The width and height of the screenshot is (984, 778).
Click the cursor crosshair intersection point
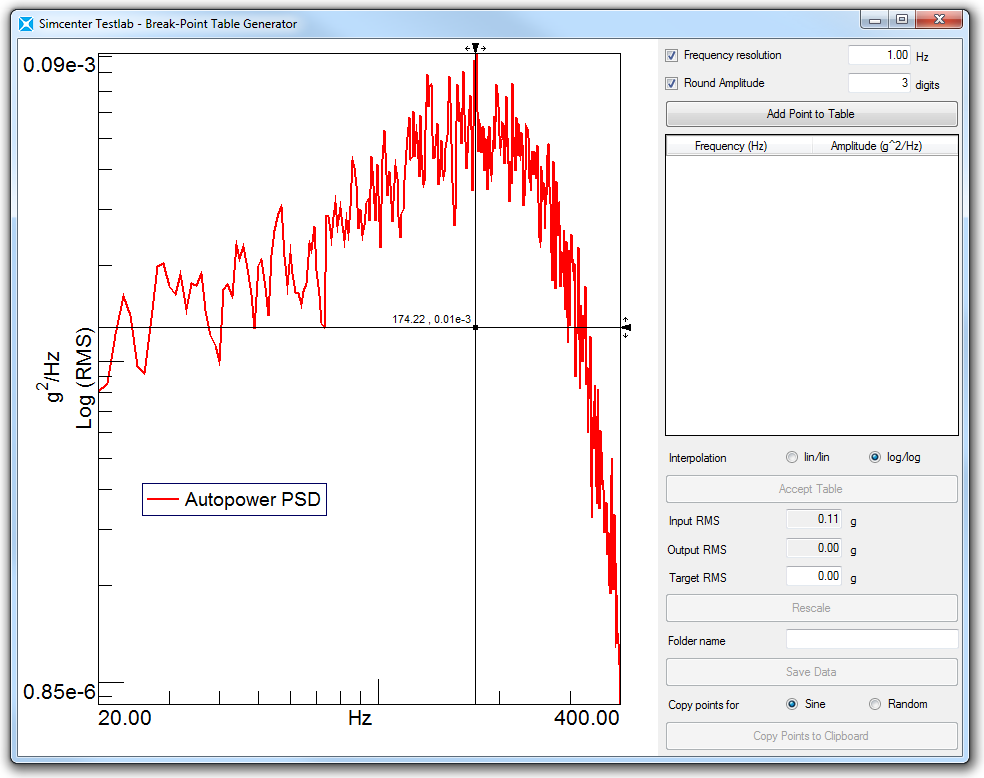click(475, 327)
